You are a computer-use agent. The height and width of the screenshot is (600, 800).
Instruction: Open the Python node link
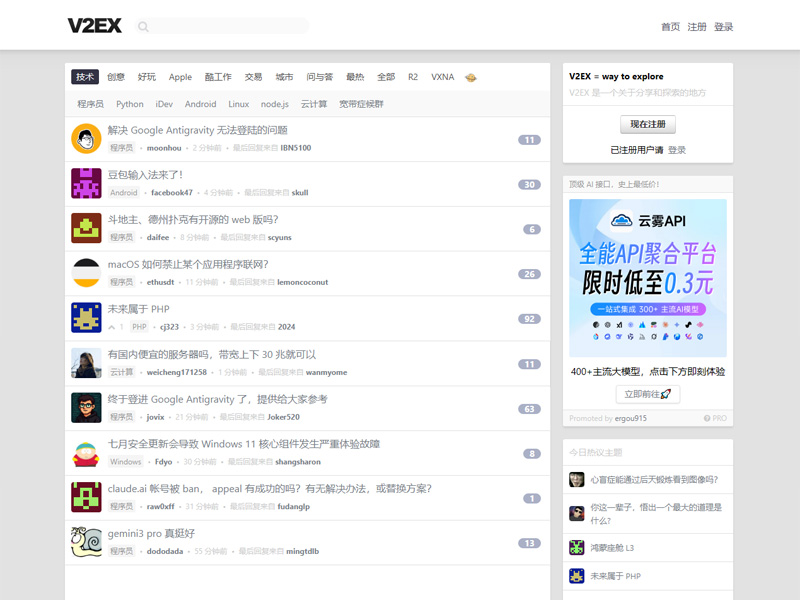pos(129,104)
